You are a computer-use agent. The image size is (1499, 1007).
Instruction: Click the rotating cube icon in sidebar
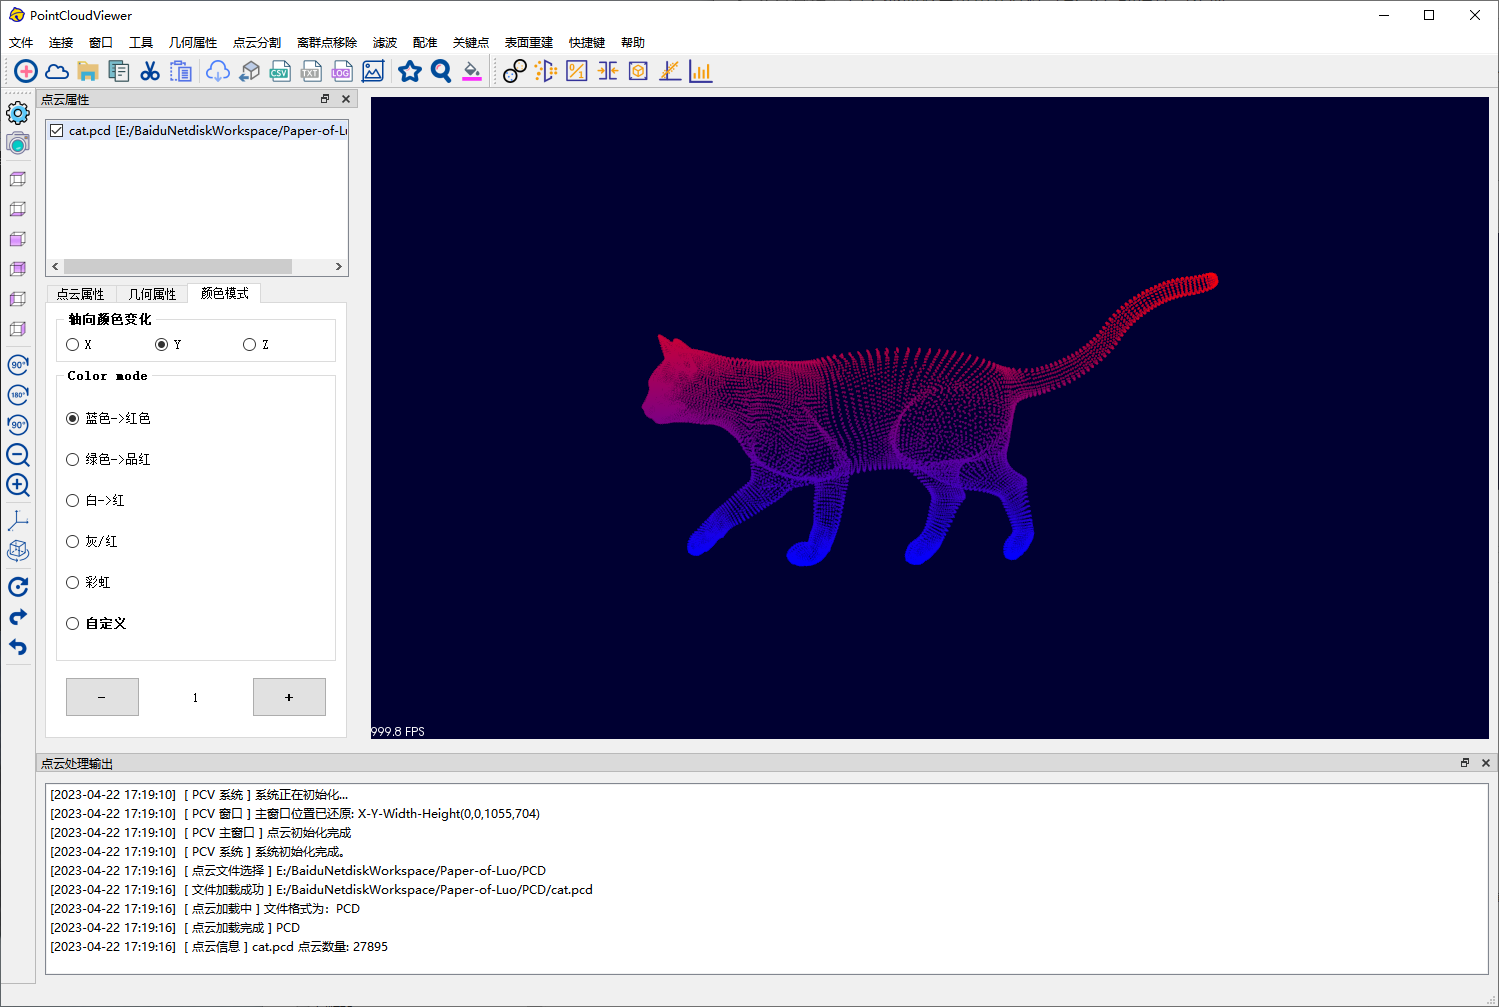pos(18,551)
